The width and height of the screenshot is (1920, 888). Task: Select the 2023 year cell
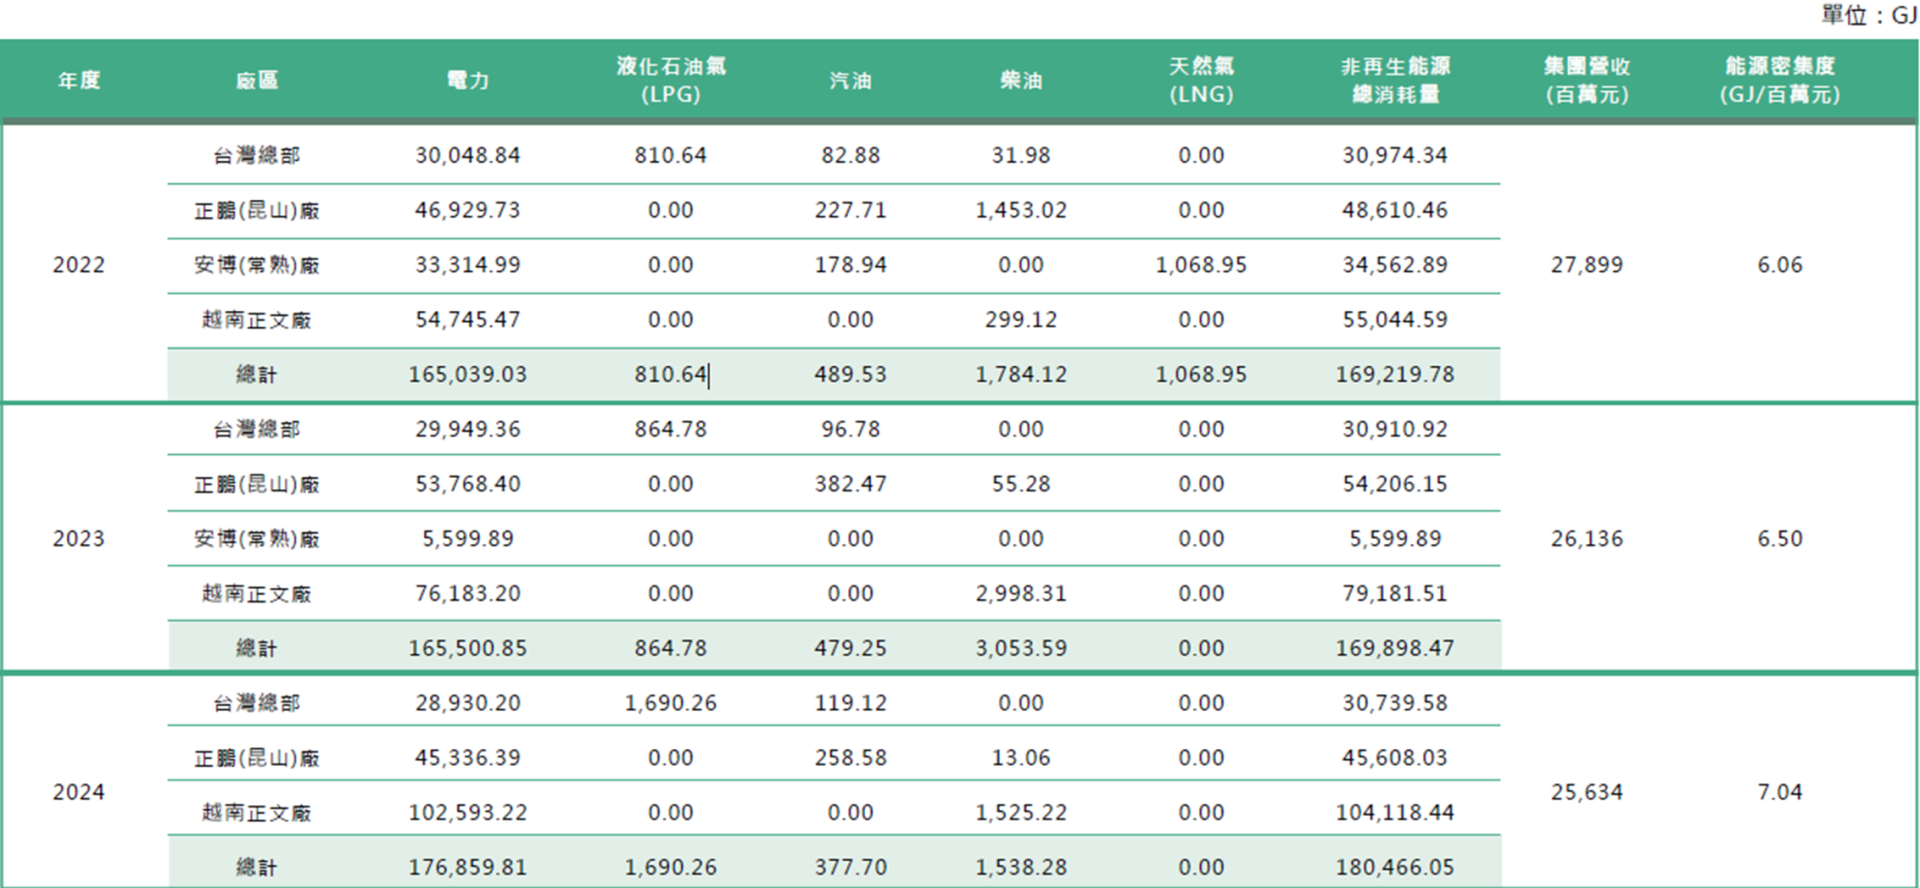[x=79, y=539]
